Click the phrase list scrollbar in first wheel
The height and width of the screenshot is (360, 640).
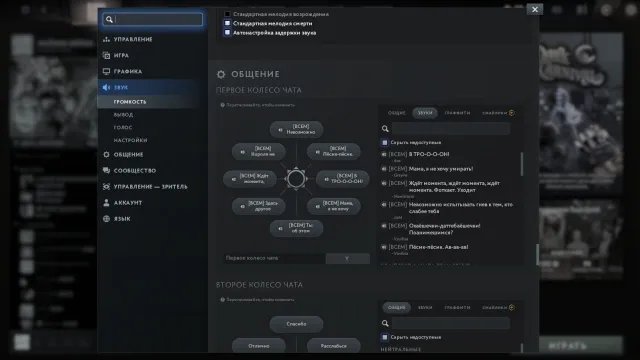tap(522, 164)
